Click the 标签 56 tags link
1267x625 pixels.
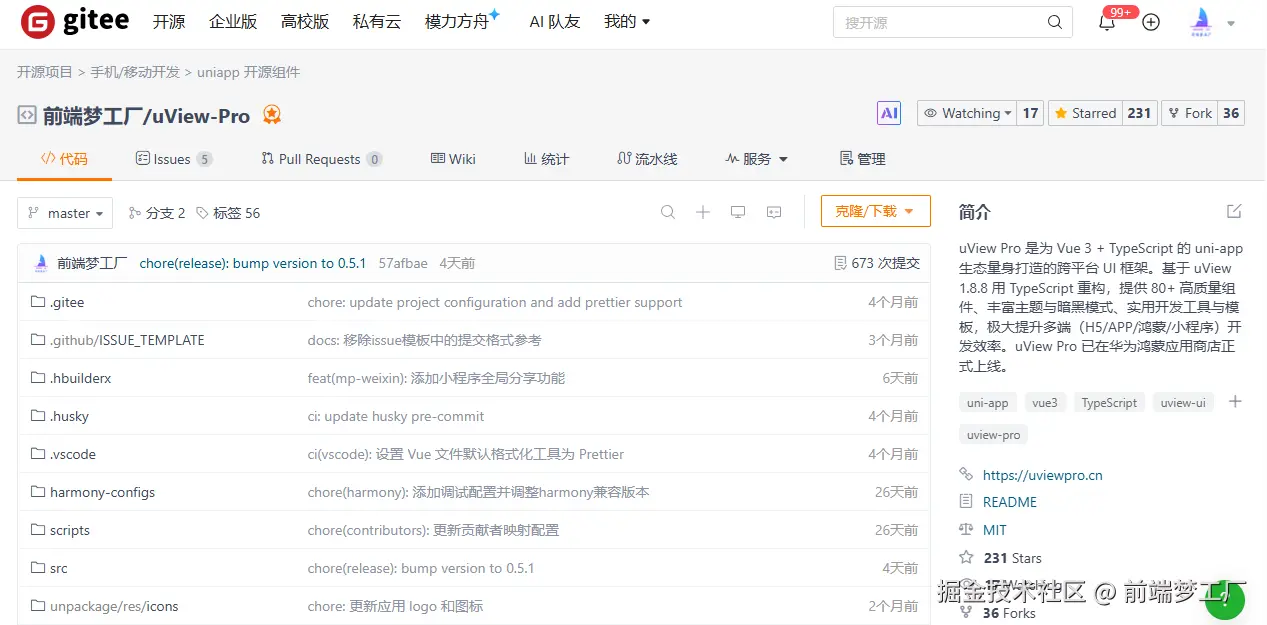coord(228,213)
